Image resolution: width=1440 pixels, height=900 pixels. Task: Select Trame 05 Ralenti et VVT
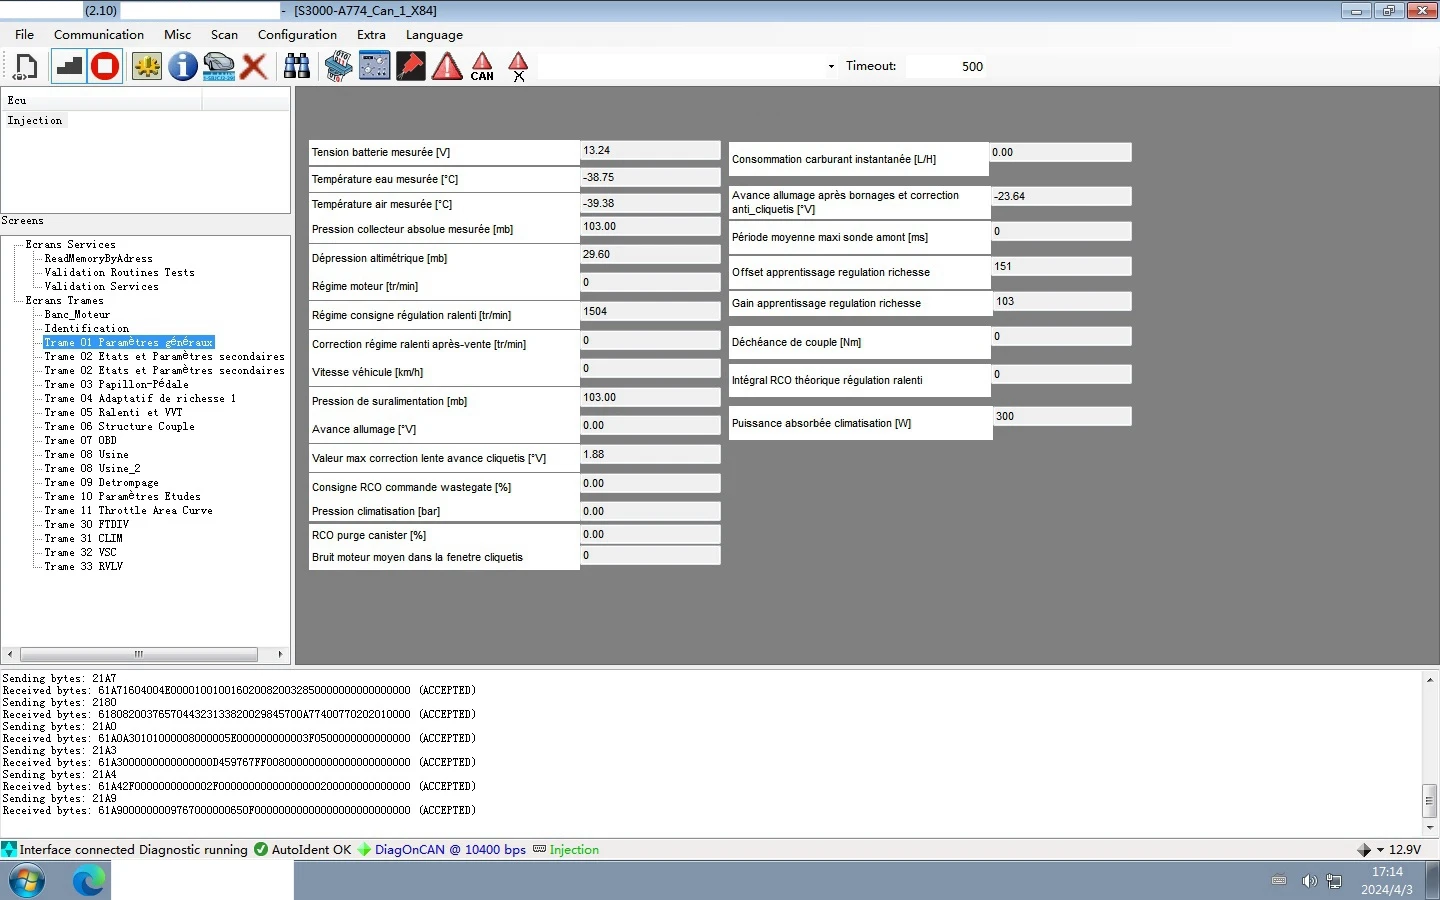pos(113,412)
